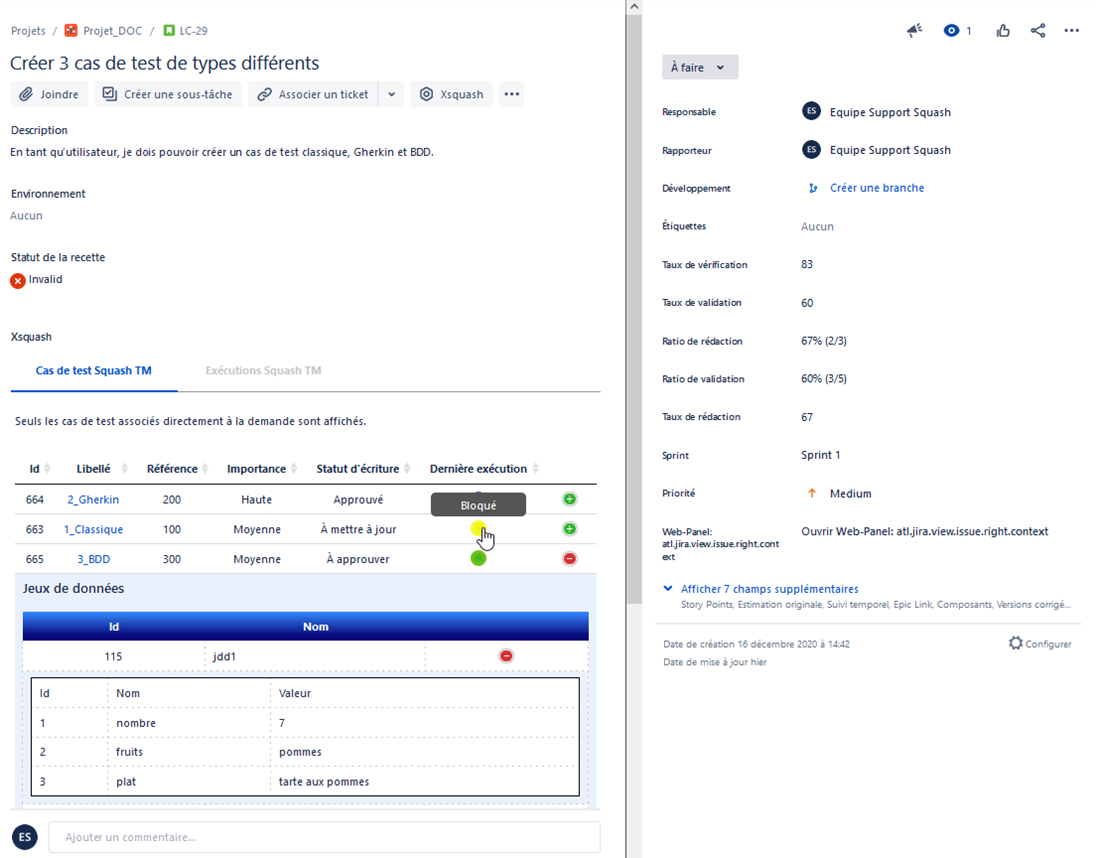Click the yellow status dot for 1_Classique

click(478, 529)
